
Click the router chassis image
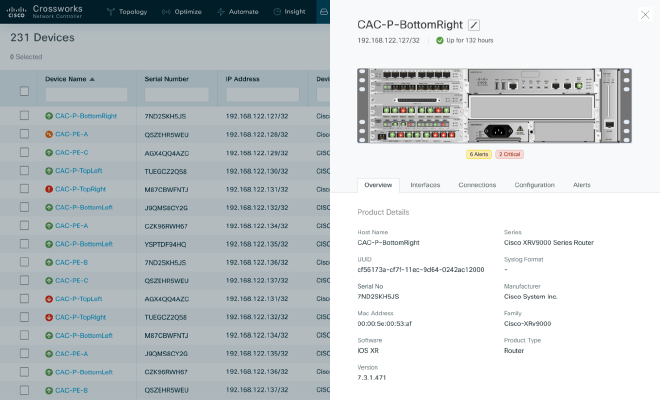[x=494, y=106]
